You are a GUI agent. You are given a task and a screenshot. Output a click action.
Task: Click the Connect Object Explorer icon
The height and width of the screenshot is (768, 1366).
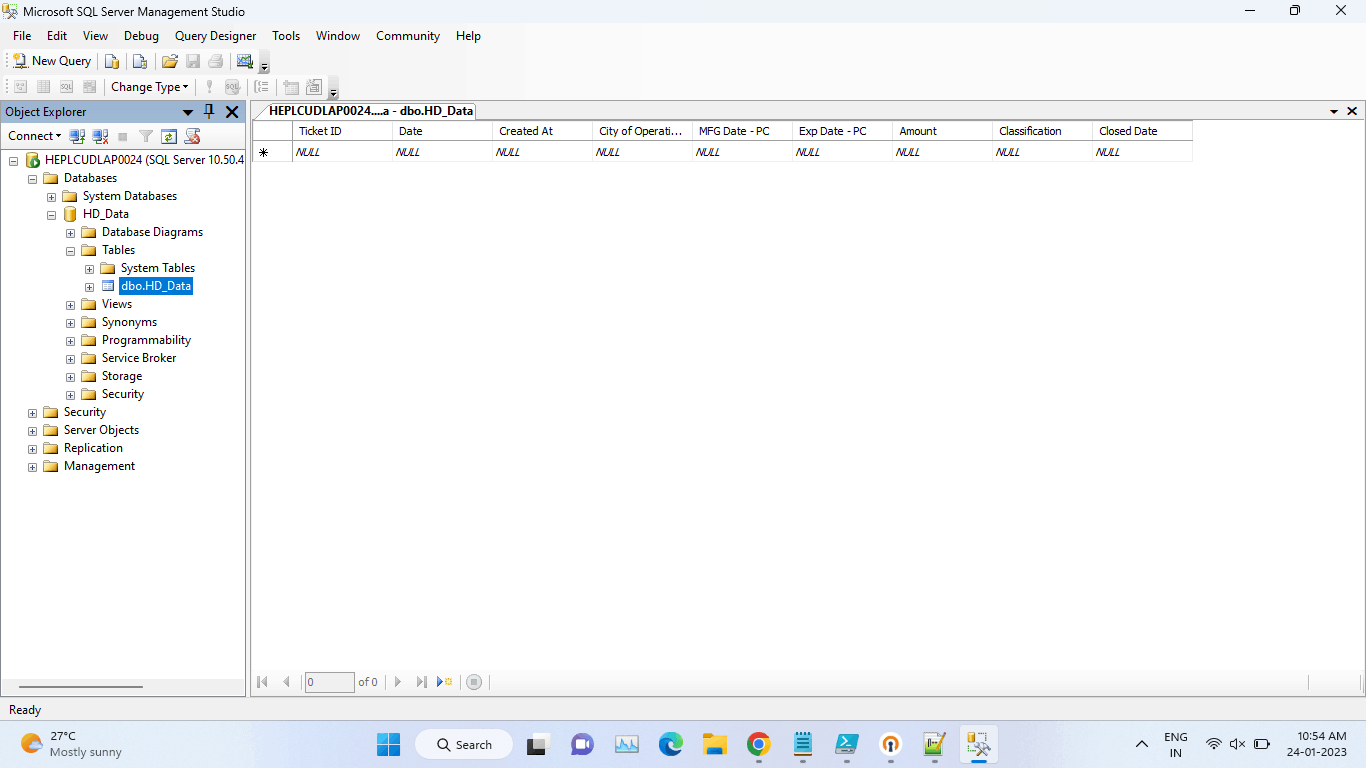77,136
